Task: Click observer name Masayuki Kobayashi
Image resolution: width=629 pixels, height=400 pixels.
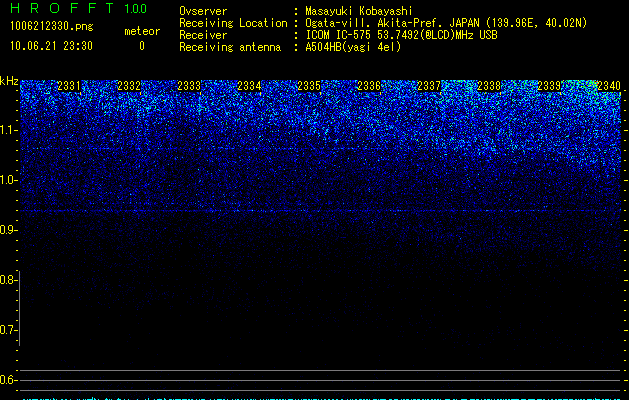Action: coord(359,11)
